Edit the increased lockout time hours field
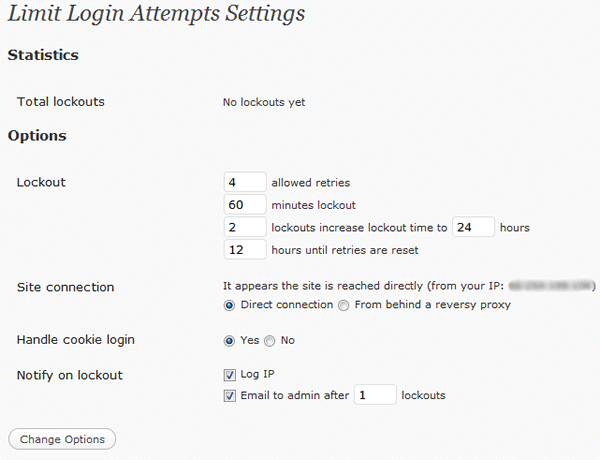Screen dimensions: 600x460 click(x=474, y=227)
